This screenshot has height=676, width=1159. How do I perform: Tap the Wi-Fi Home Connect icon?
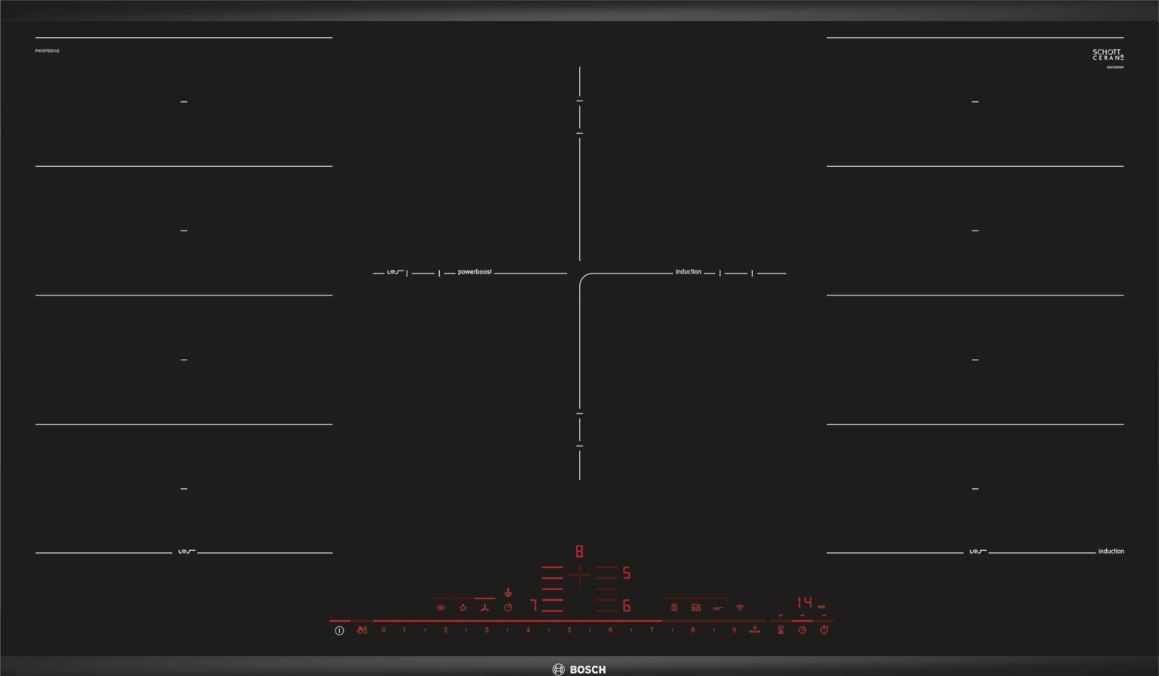pyautogui.click(x=740, y=607)
